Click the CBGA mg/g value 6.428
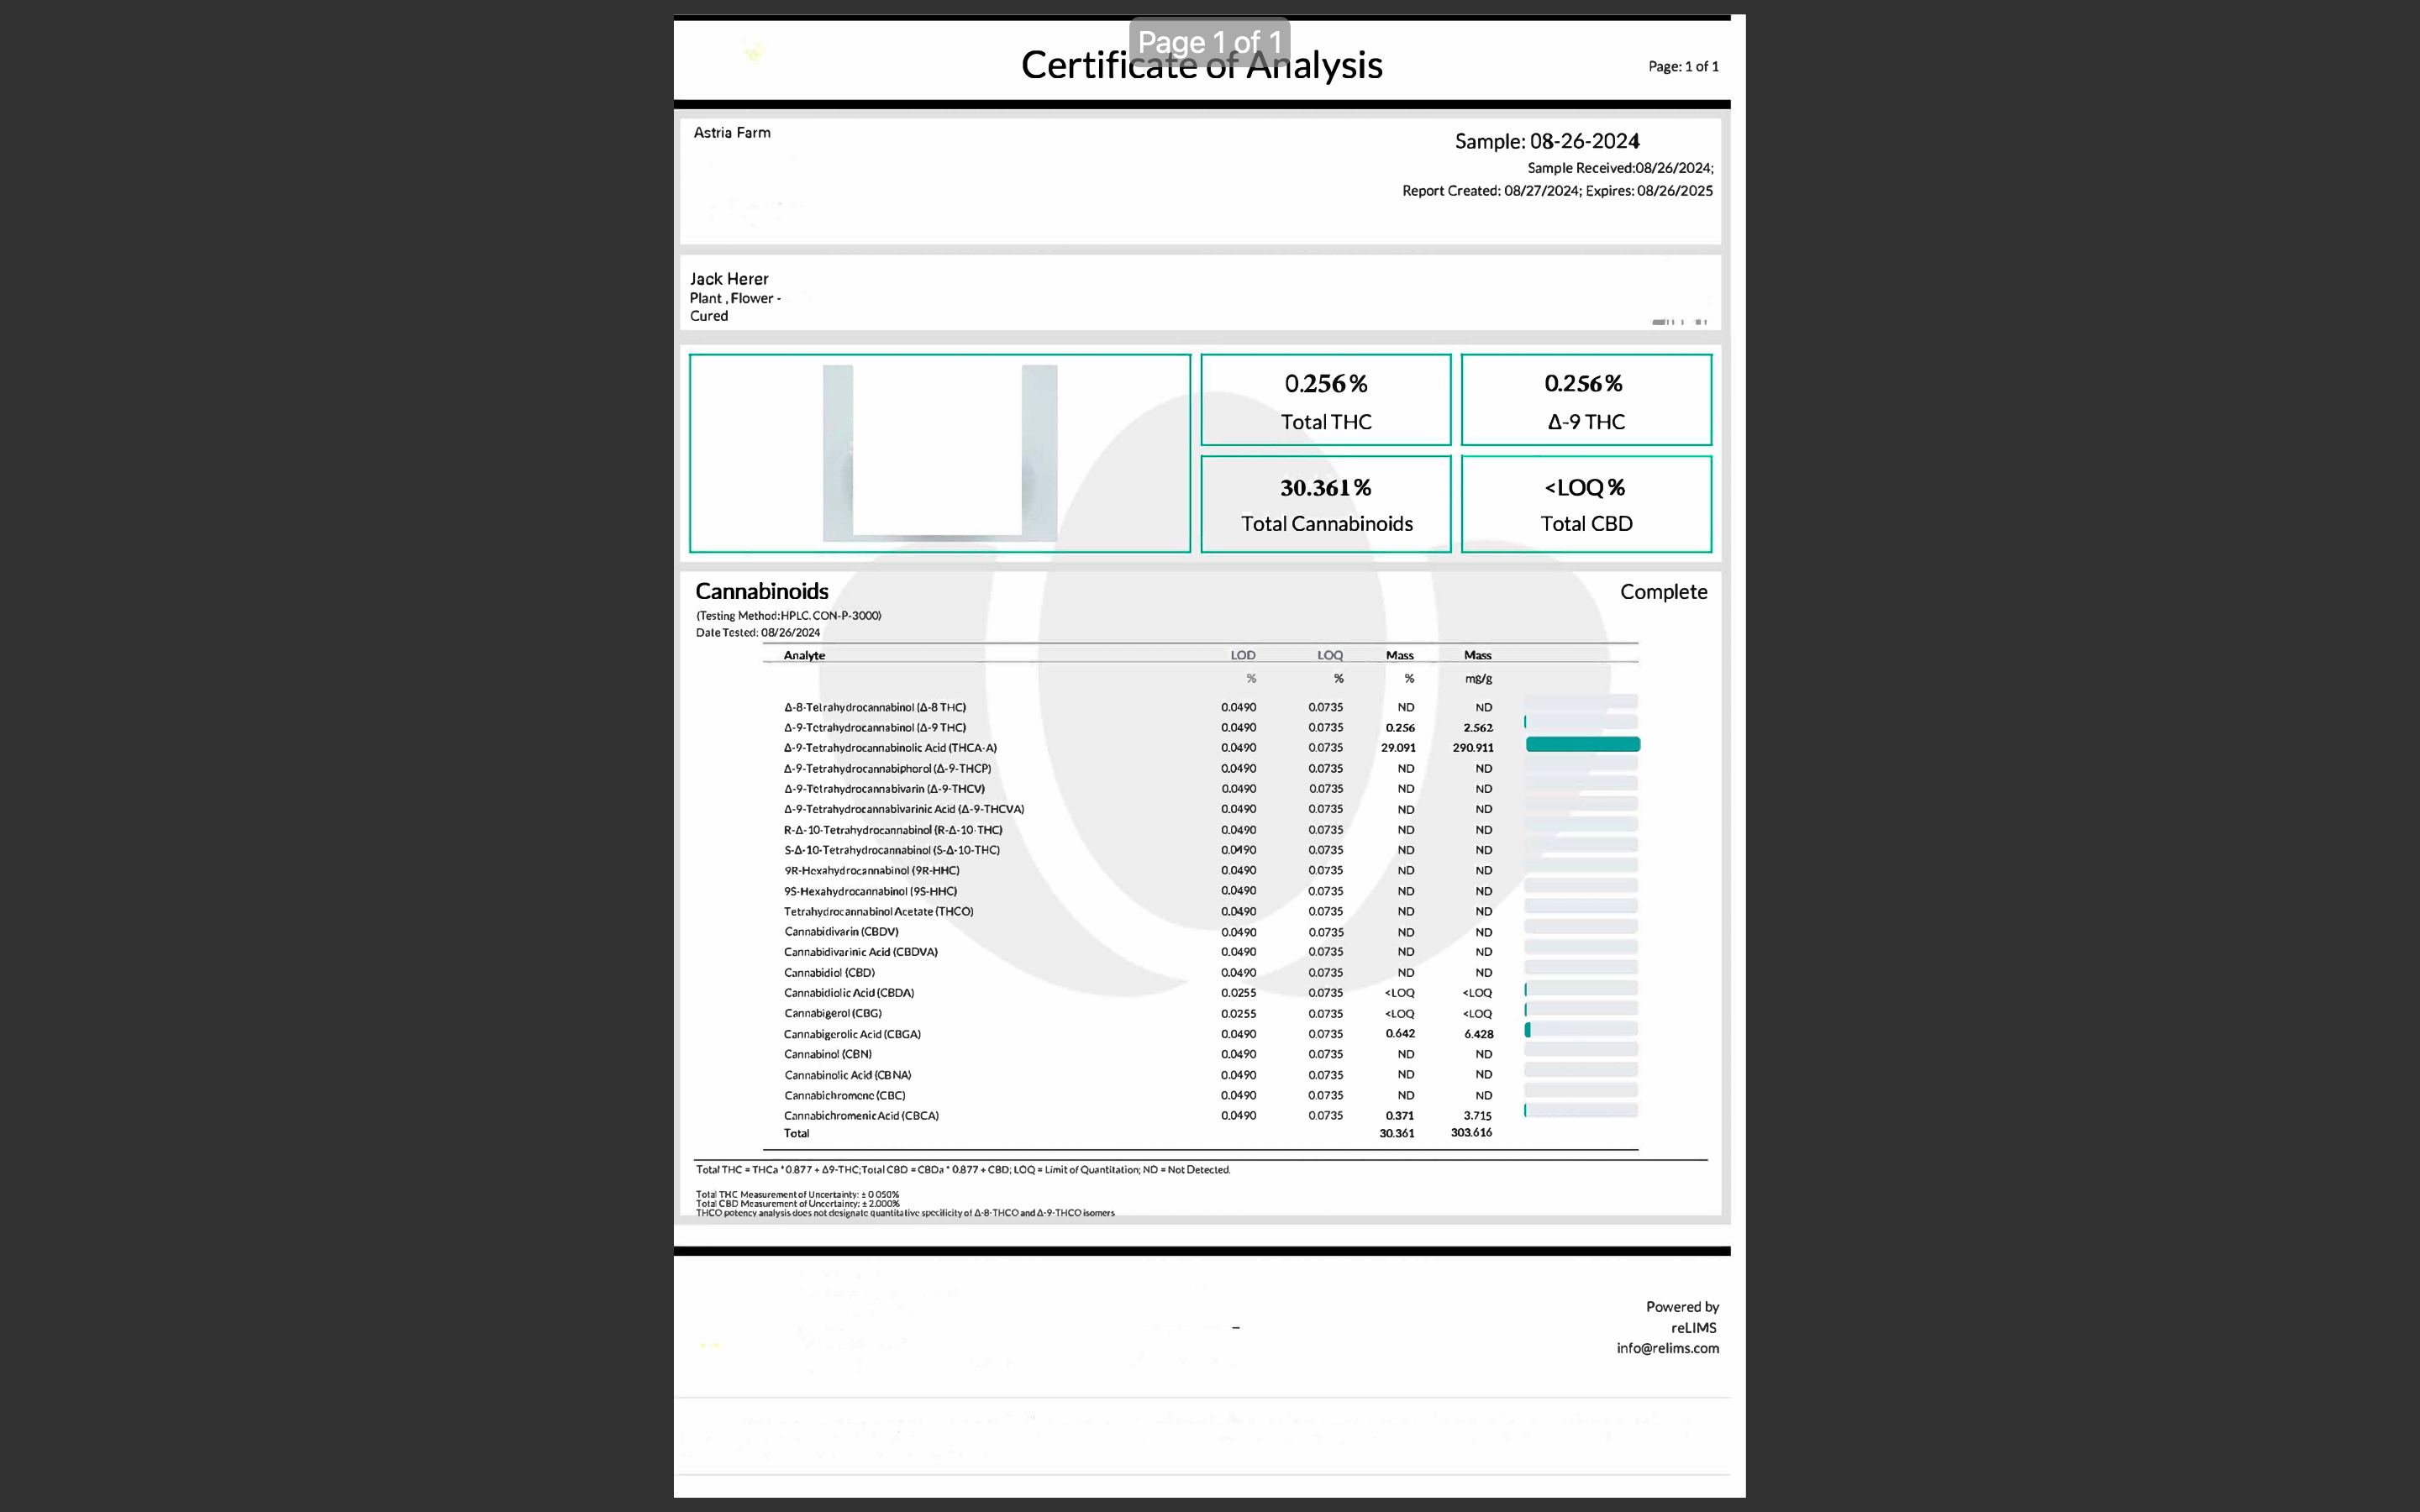The image size is (2420, 1512). coord(1478,1034)
